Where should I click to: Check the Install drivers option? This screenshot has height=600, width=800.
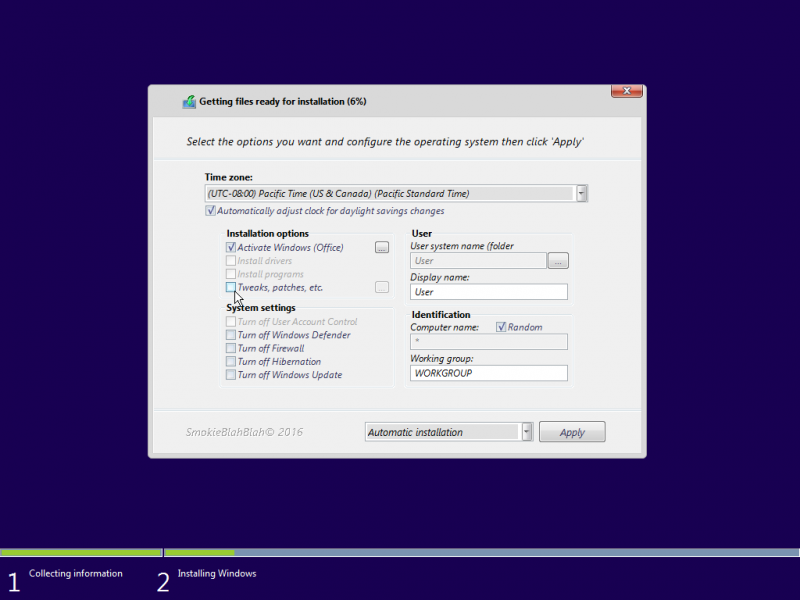(231, 261)
